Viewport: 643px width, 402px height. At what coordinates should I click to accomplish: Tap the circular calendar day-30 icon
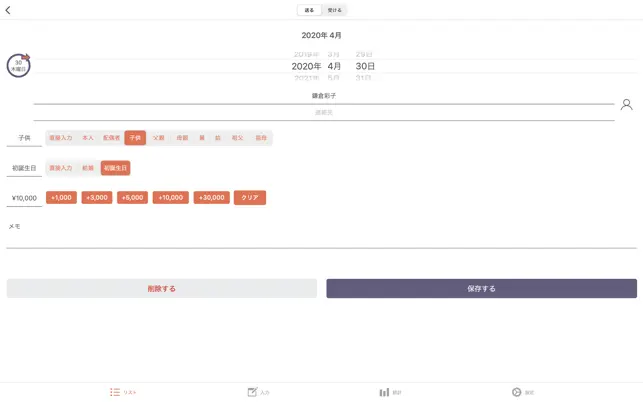click(x=18, y=65)
